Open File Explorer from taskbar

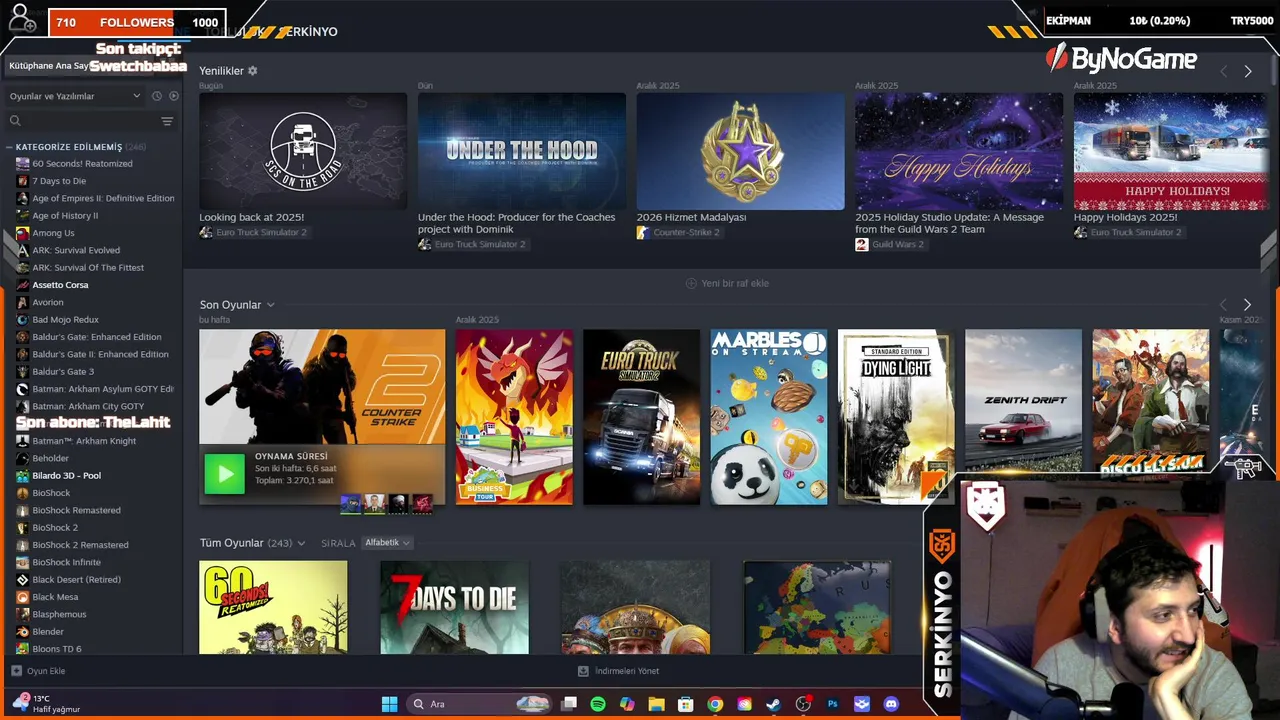coord(656,704)
